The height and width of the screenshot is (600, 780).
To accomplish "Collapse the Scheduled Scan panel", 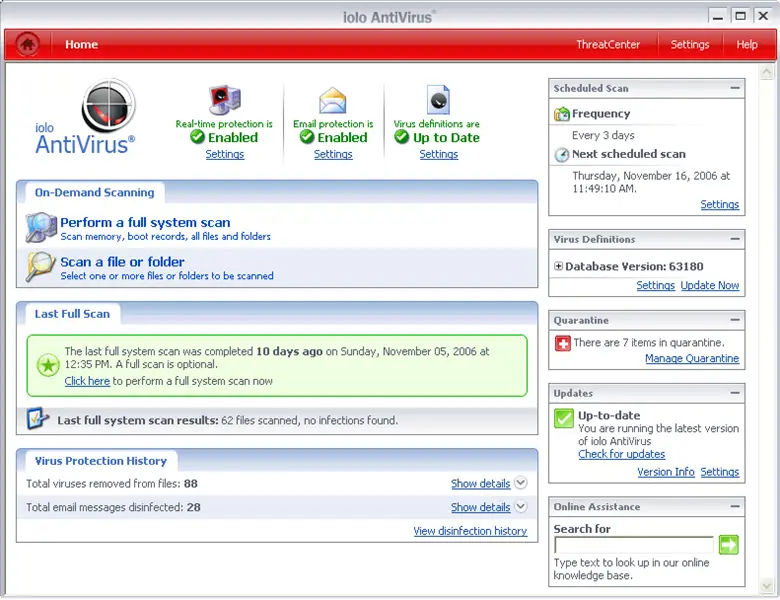I will coord(736,88).
